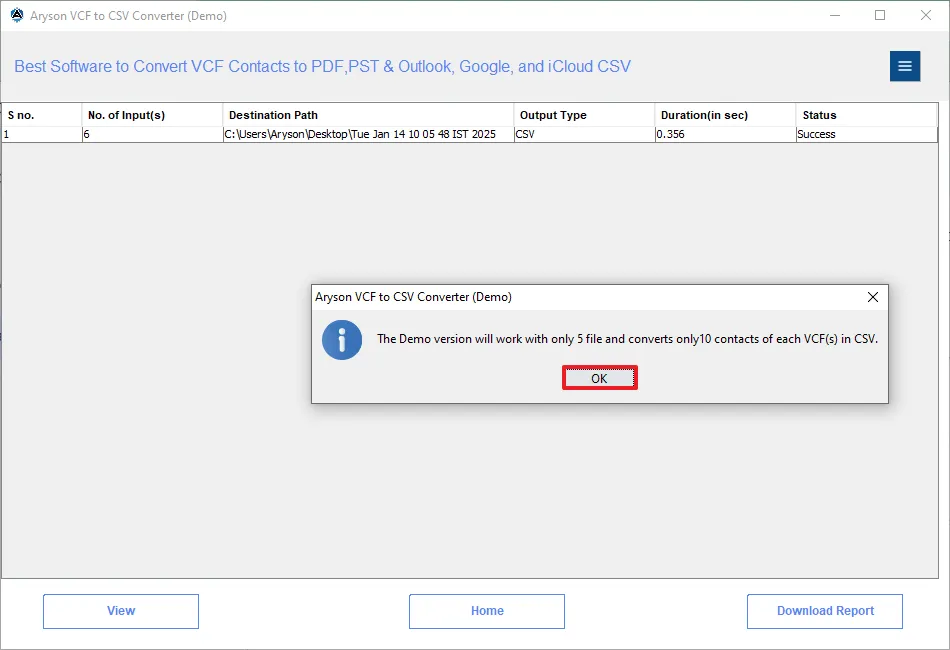Click the Success status cell

pyautogui.click(x=866, y=134)
